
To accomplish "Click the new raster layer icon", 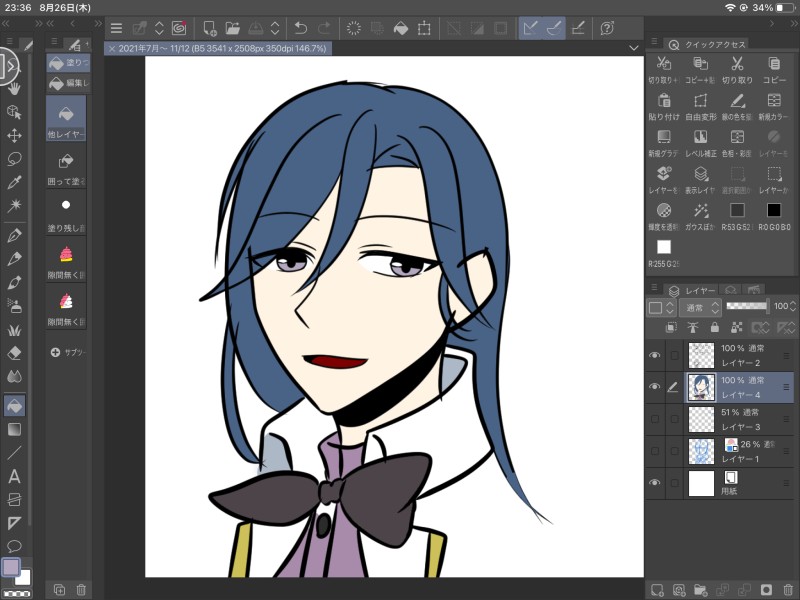I will click(x=657, y=590).
